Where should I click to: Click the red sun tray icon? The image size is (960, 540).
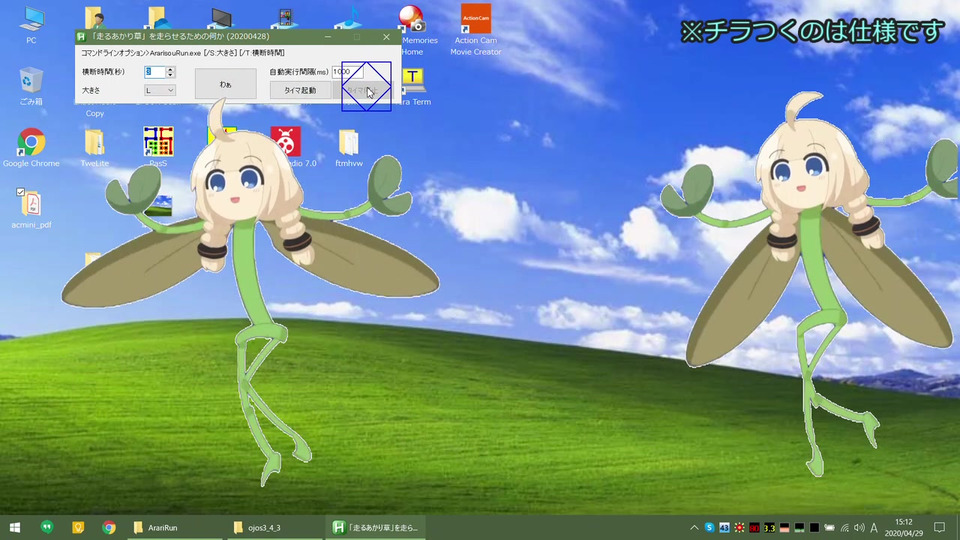click(x=740, y=528)
